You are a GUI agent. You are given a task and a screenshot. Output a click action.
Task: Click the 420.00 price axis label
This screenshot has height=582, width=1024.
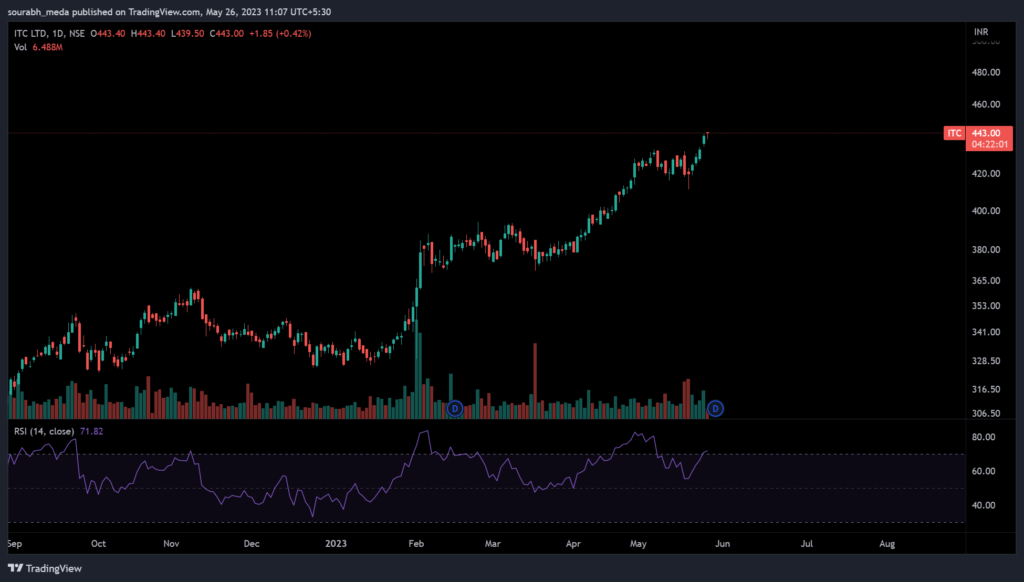pos(986,174)
